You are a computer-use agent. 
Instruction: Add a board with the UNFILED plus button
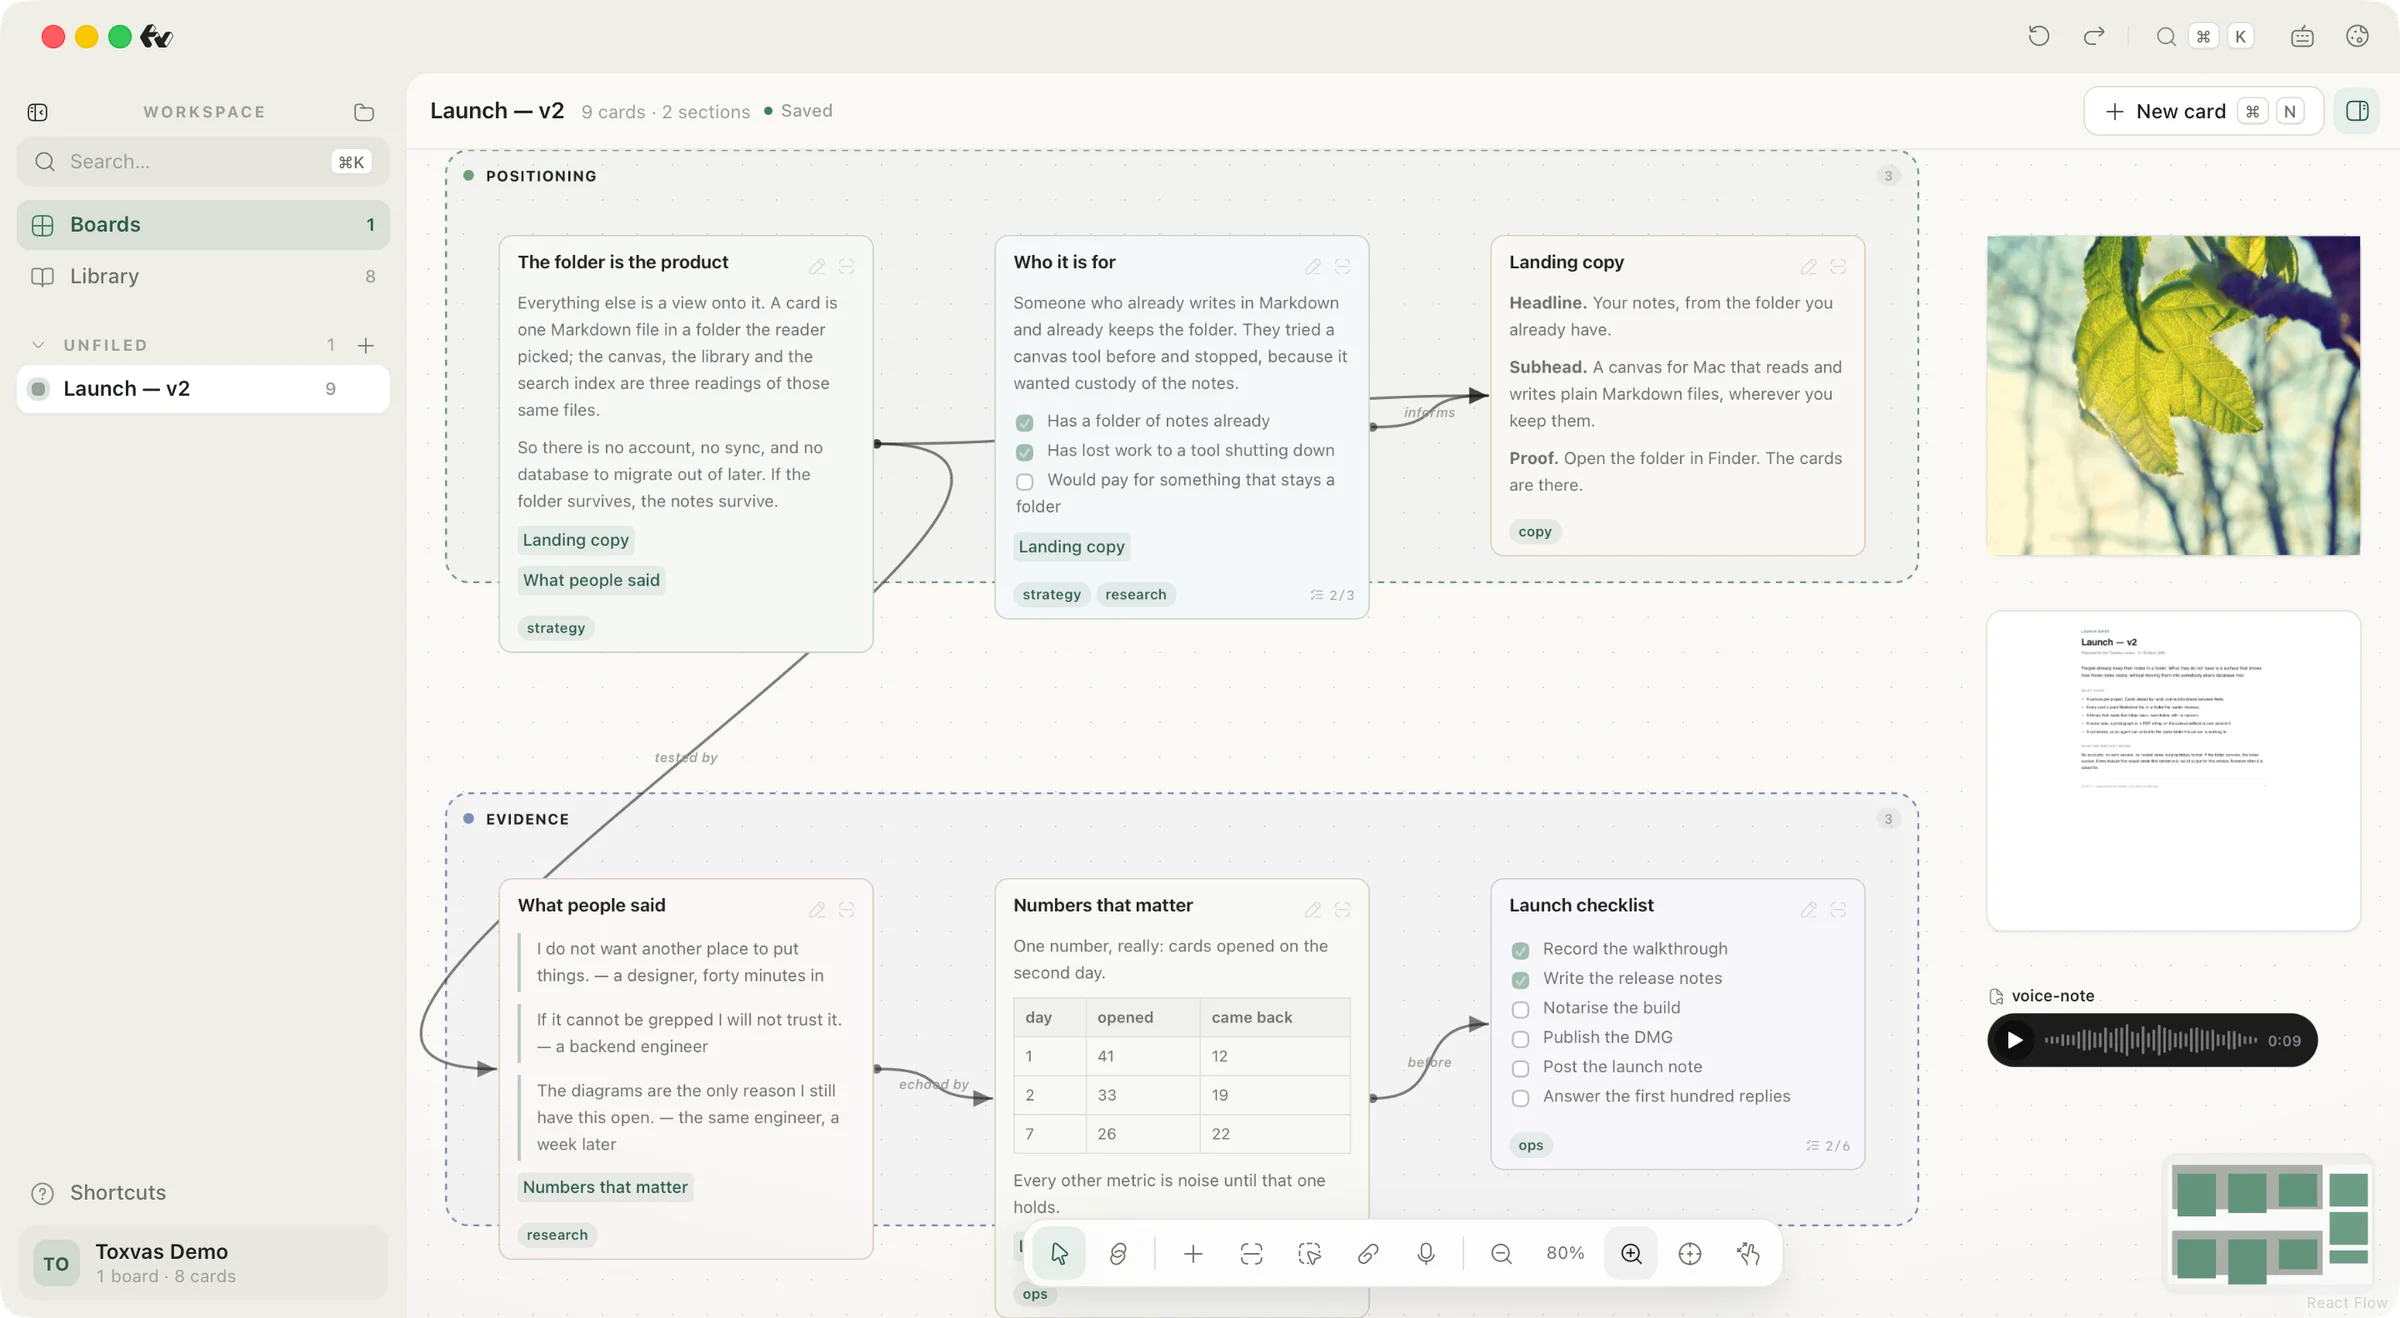[x=366, y=345]
